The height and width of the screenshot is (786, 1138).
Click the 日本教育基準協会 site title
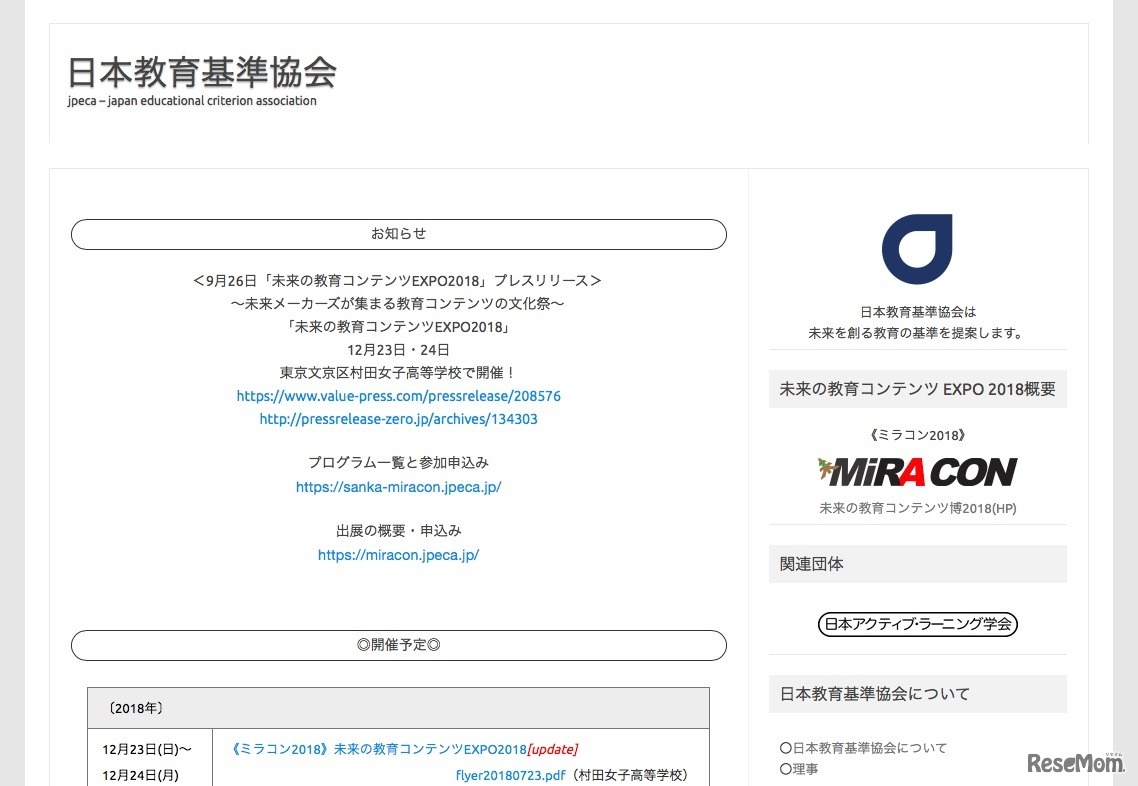202,72
